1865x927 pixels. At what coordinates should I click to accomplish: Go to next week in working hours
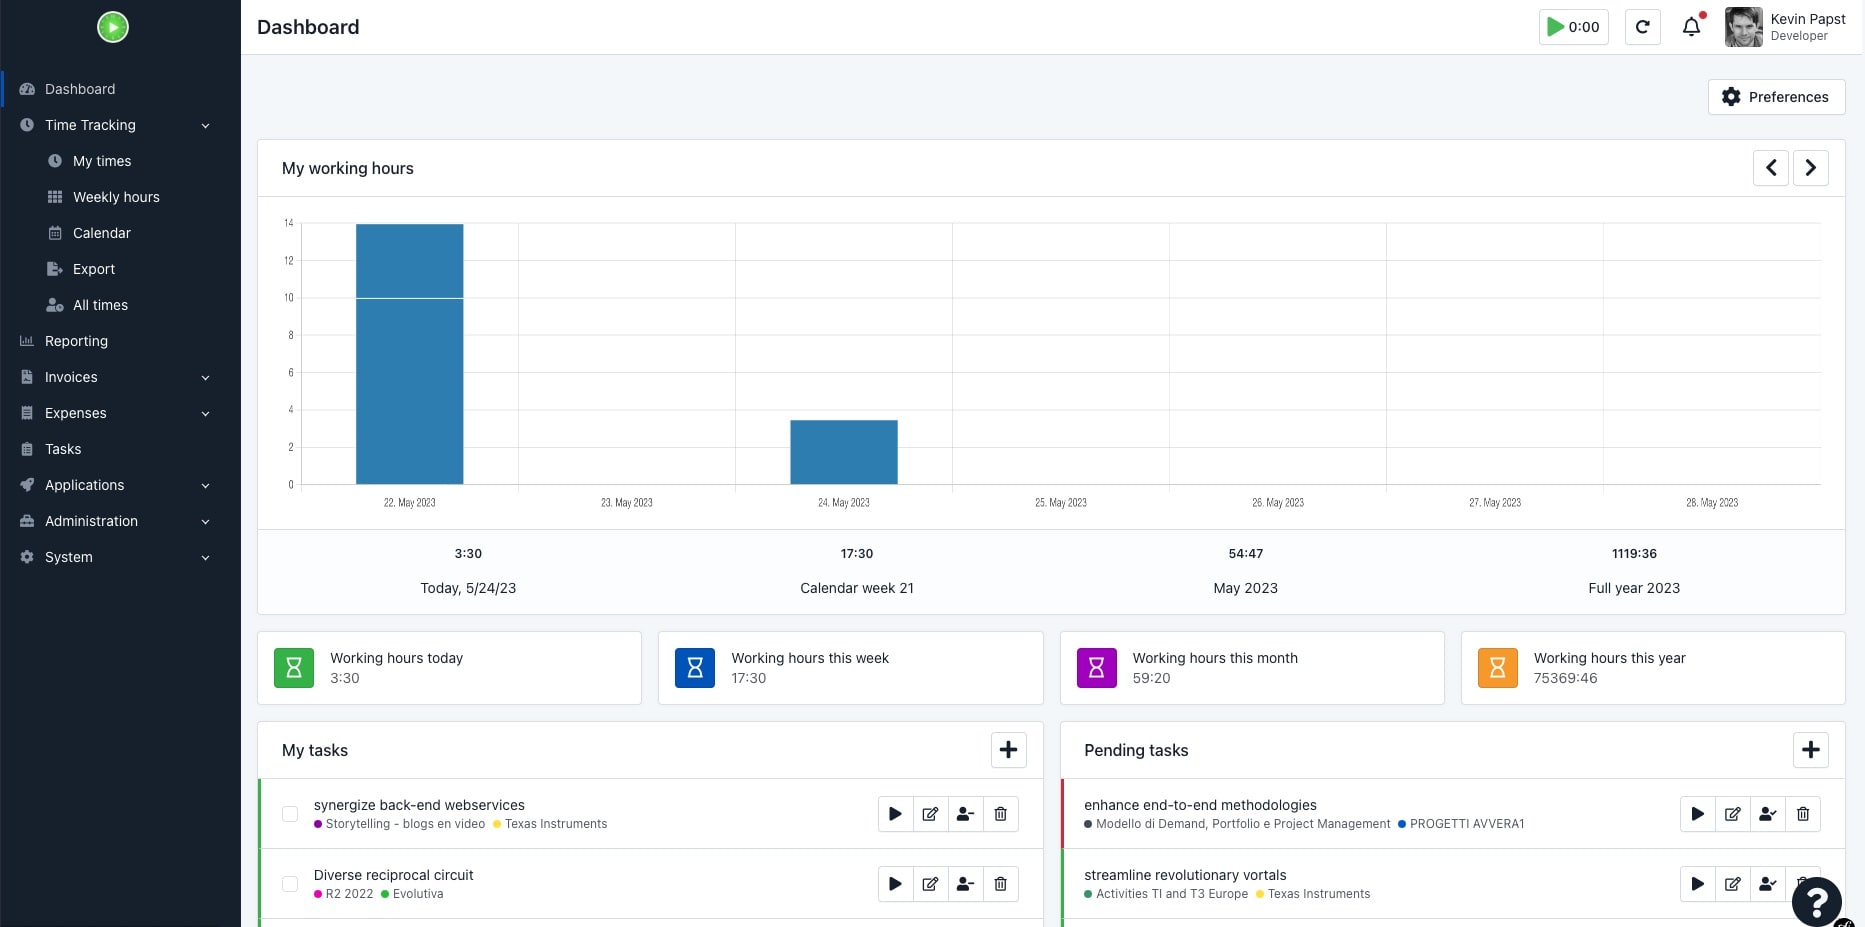1811,168
